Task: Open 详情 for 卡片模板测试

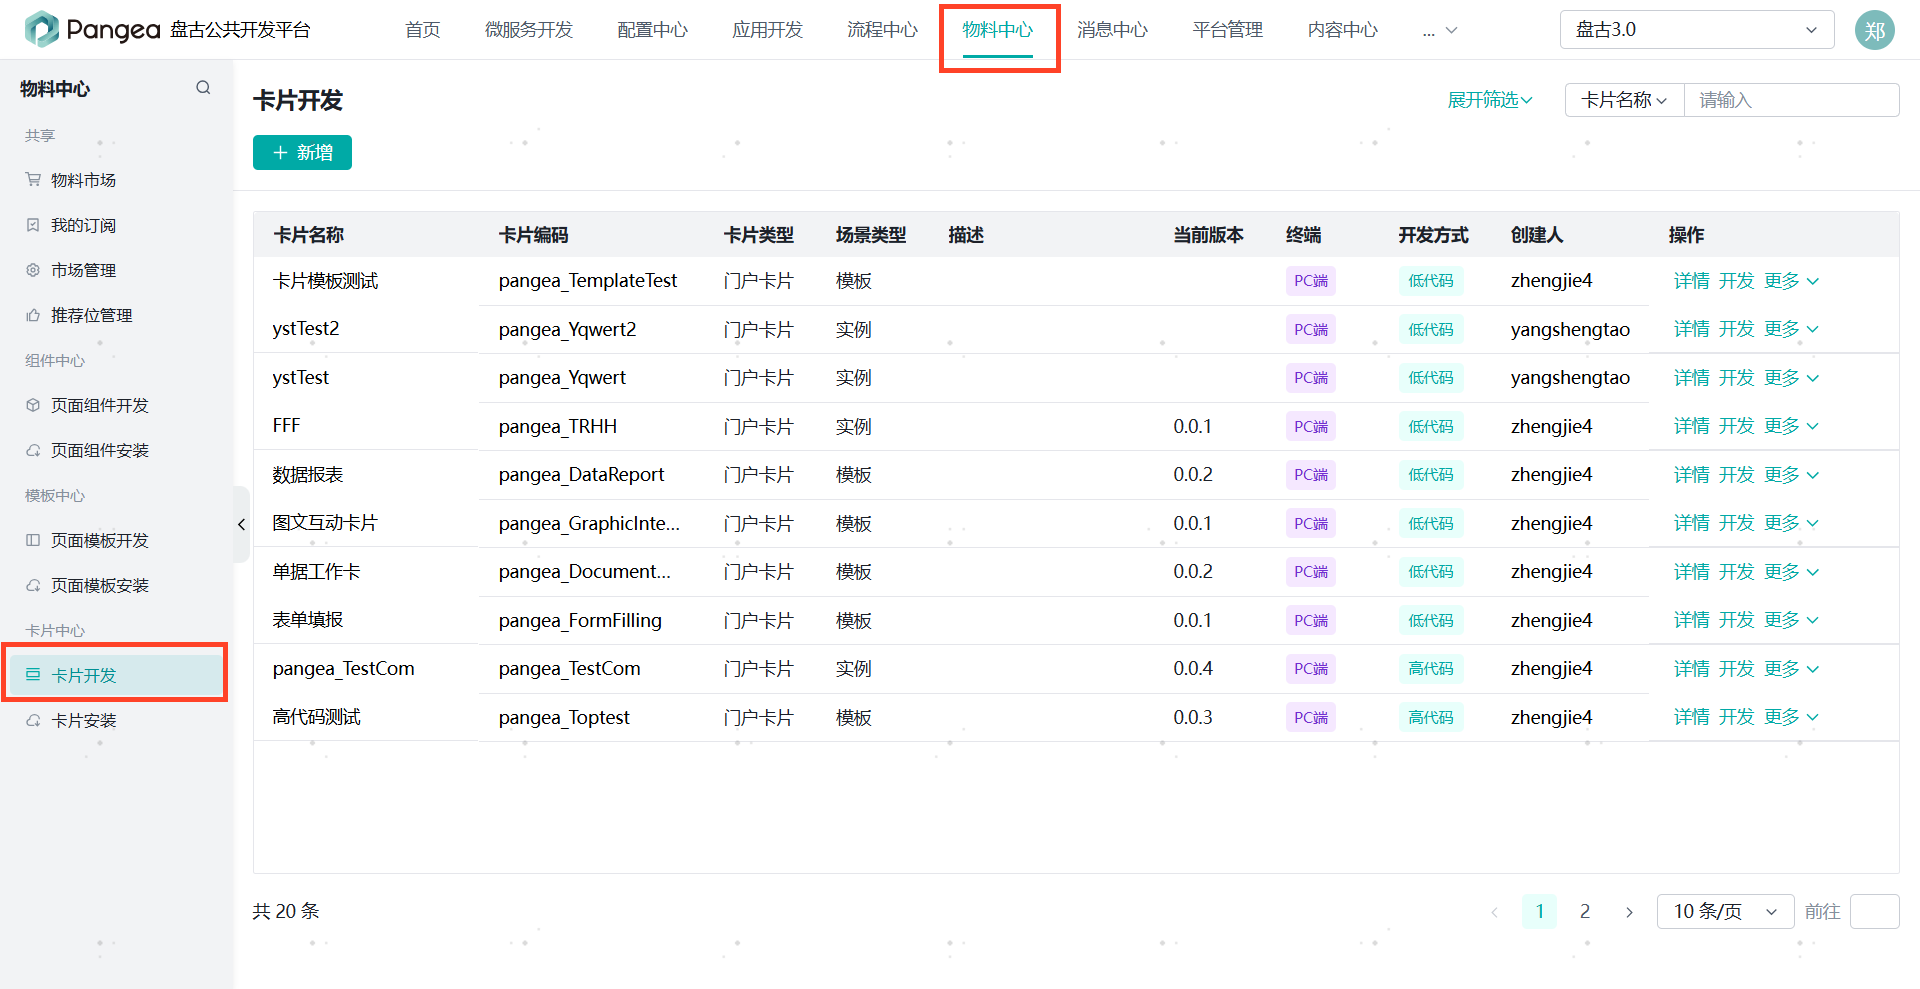Action: click(1692, 281)
